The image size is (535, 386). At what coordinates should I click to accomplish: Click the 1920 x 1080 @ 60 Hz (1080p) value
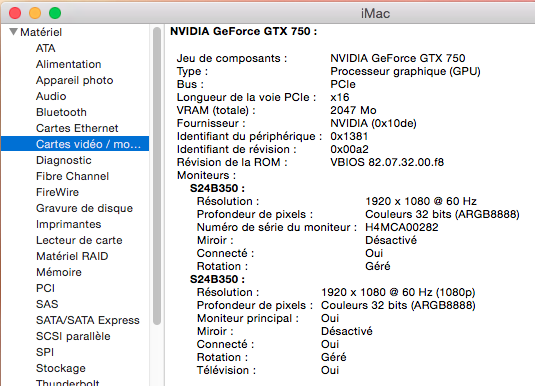pos(398,292)
